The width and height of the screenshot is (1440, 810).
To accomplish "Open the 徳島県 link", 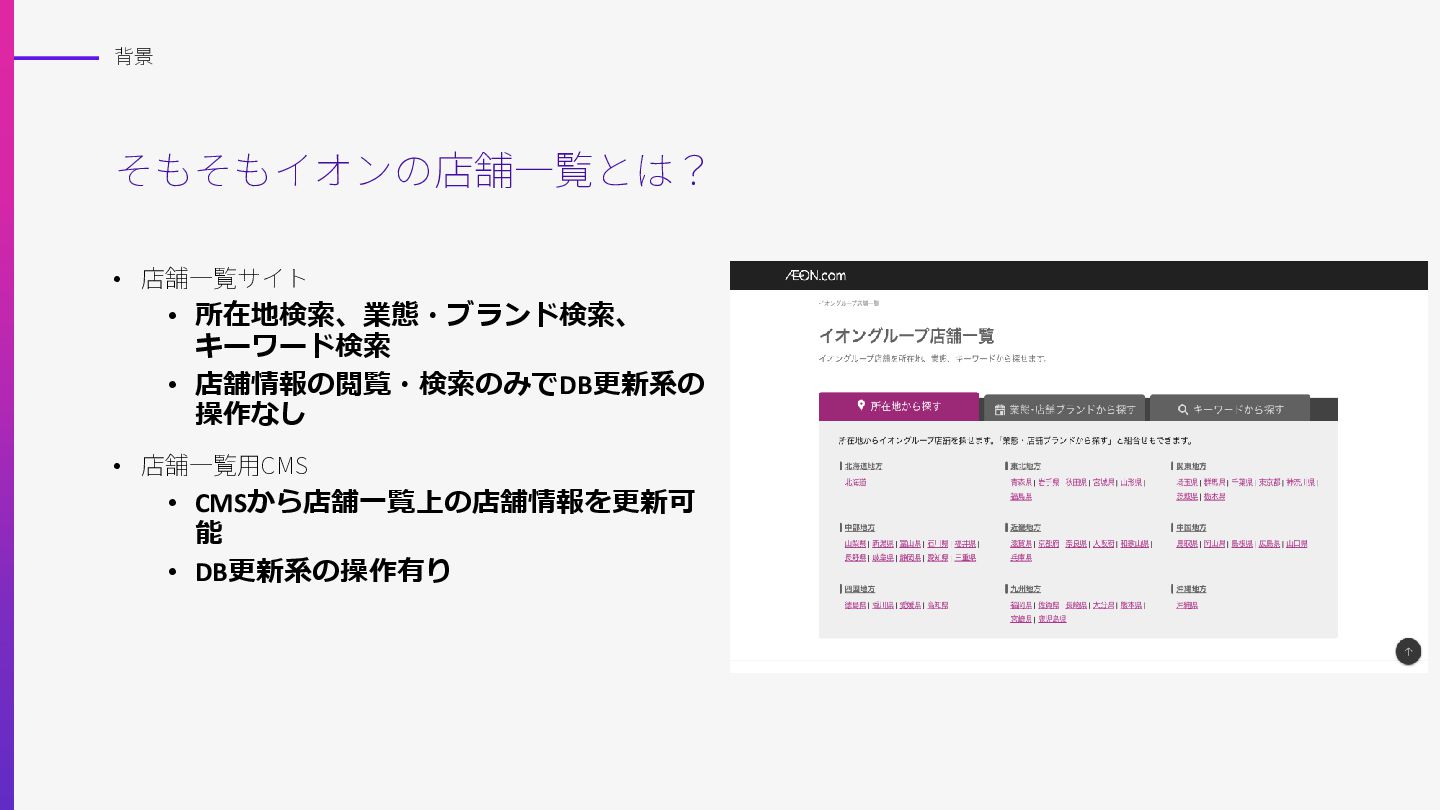I will click(855, 605).
